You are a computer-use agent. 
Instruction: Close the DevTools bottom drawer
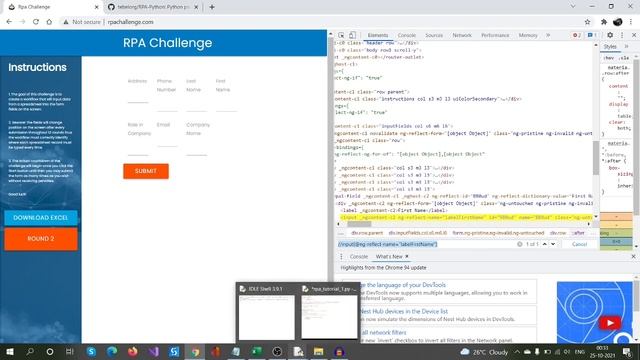coord(633,256)
